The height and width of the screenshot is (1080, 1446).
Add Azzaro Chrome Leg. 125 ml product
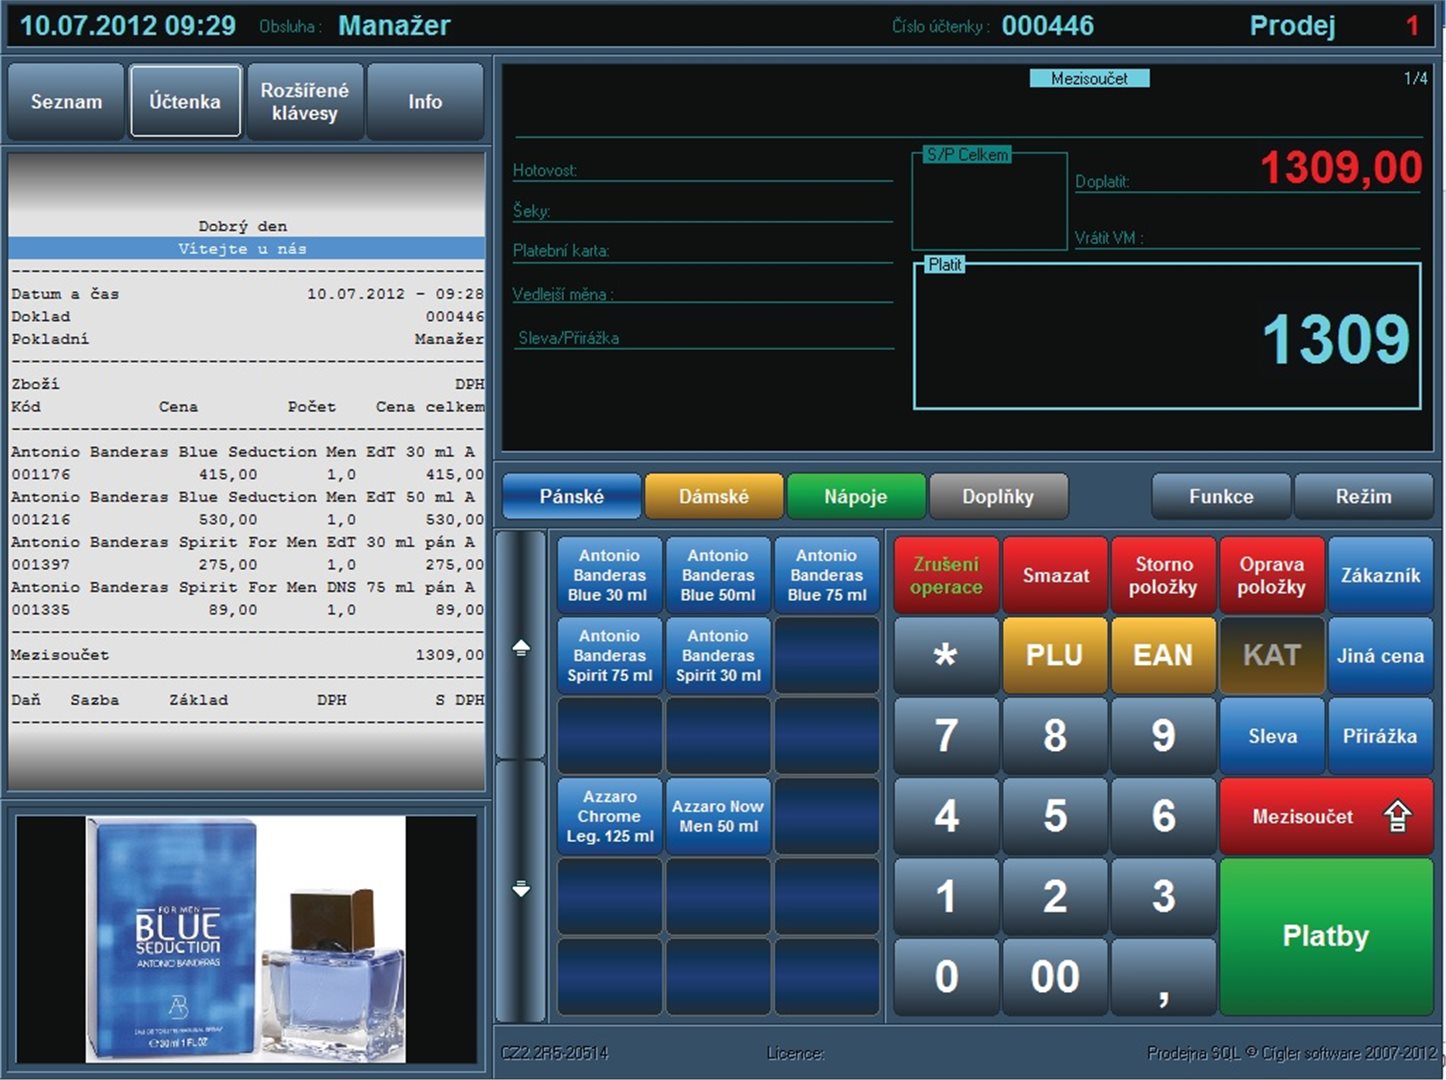pyautogui.click(x=610, y=817)
